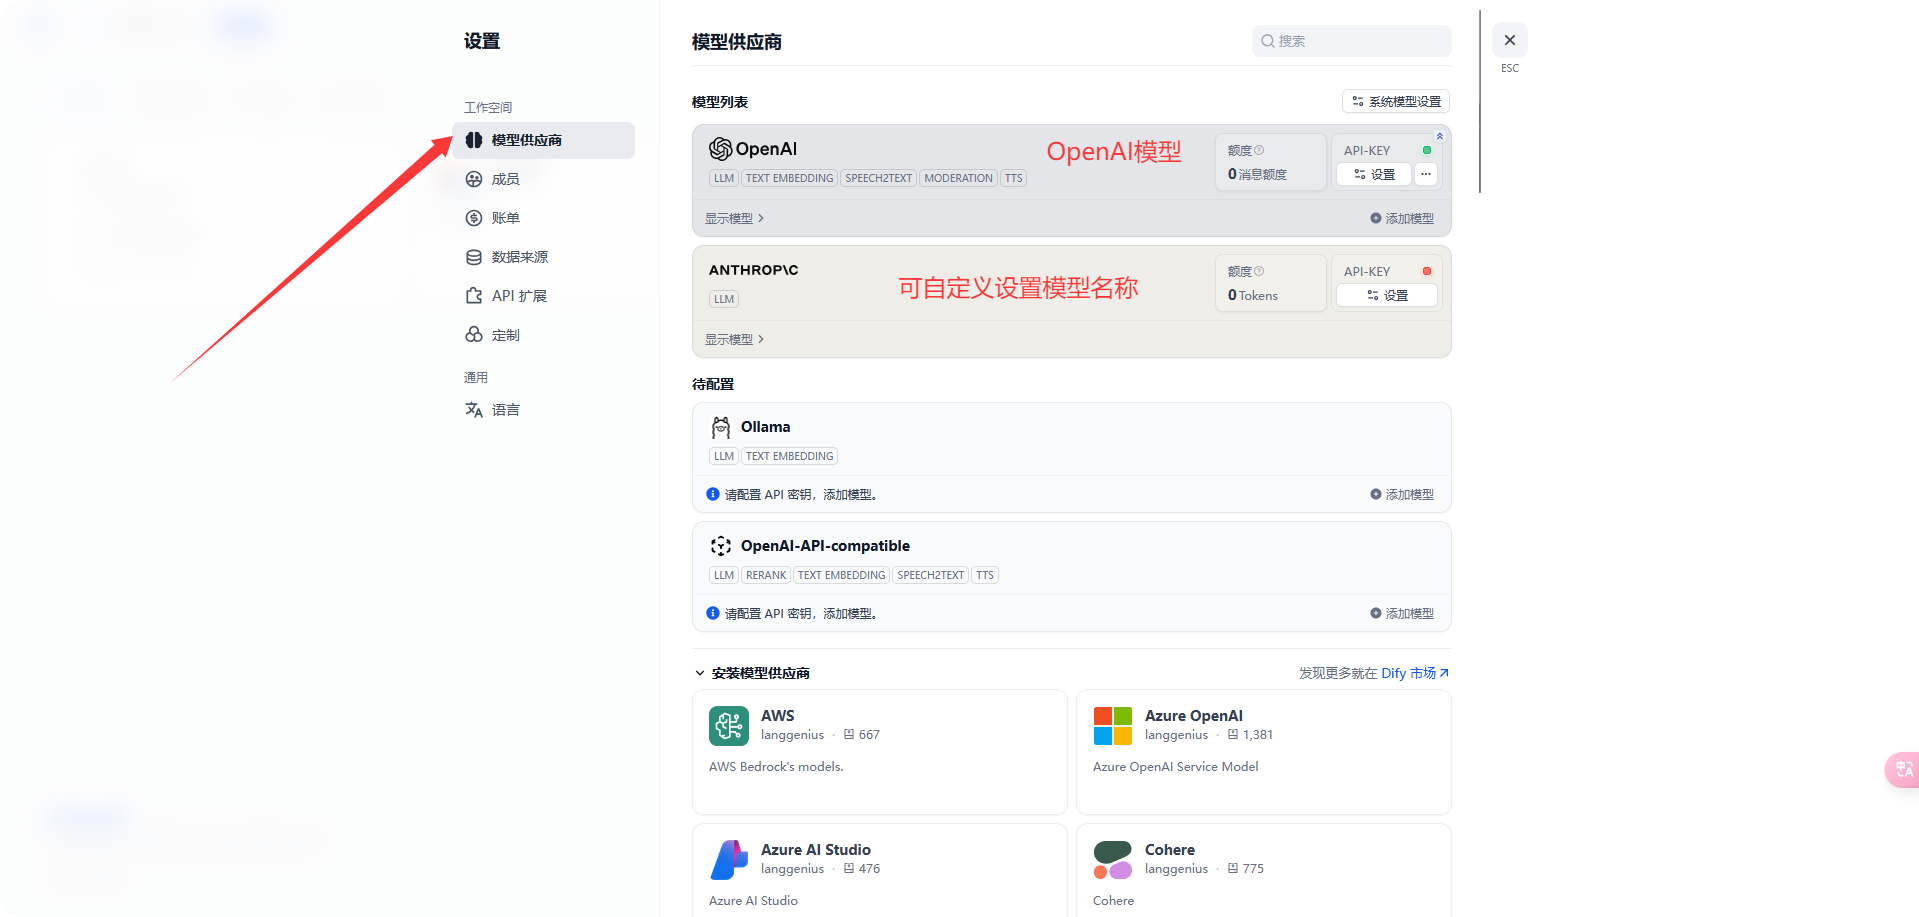The image size is (1919, 917).
Task: Click the OpenAI logo icon
Action: click(x=720, y=149)
